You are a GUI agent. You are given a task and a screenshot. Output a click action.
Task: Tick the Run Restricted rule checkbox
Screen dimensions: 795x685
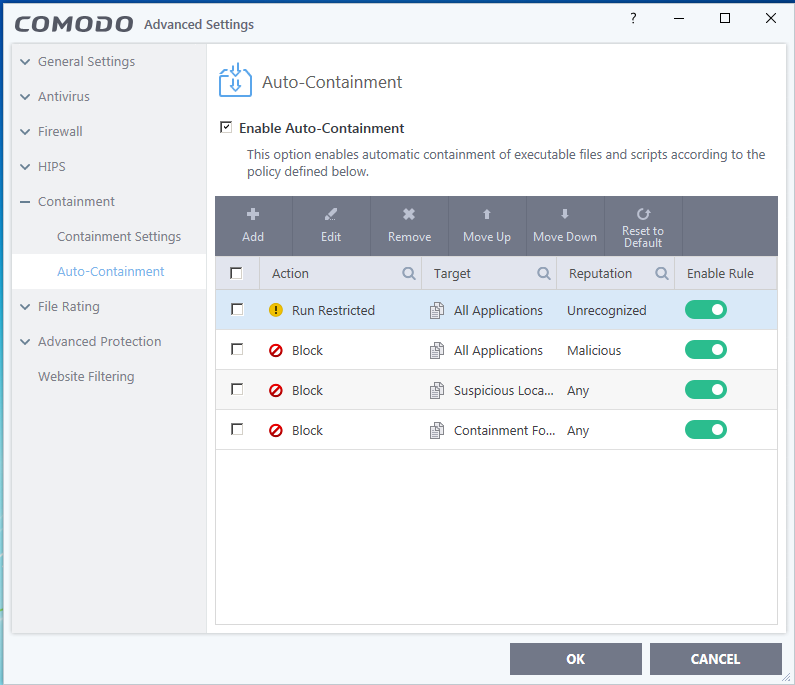coord(237,310)
